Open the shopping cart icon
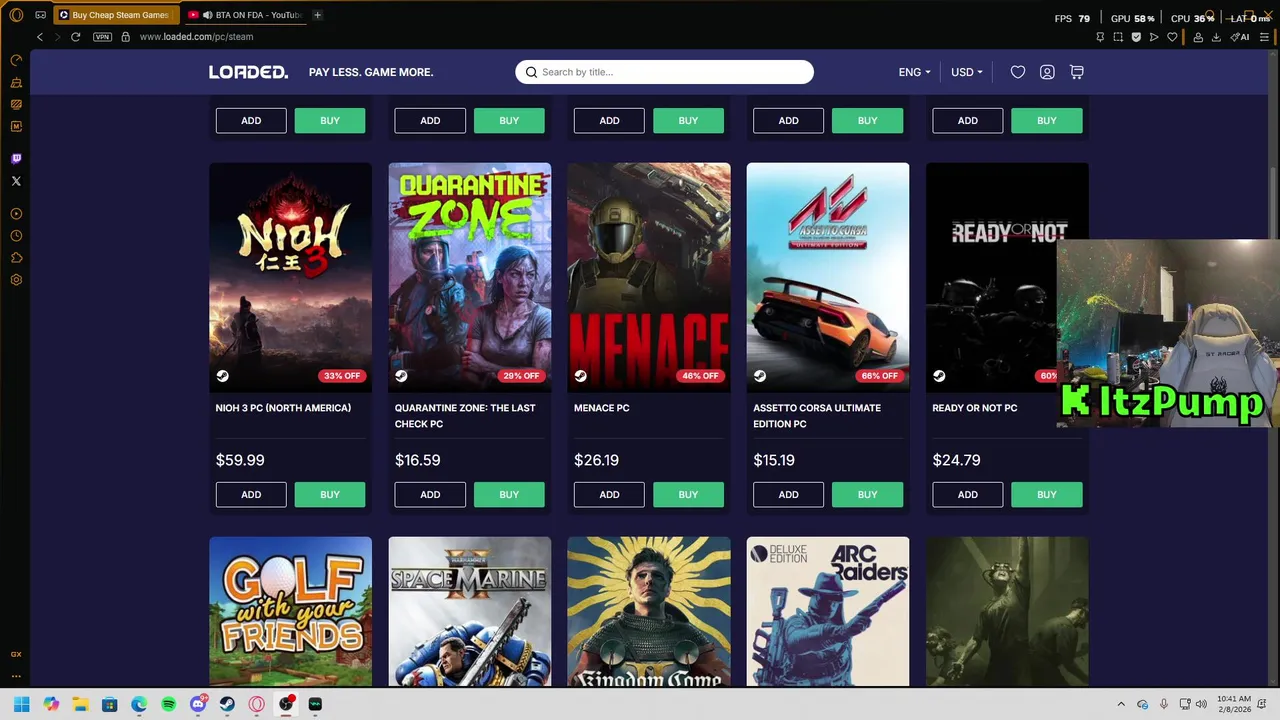 (1076, 72)
